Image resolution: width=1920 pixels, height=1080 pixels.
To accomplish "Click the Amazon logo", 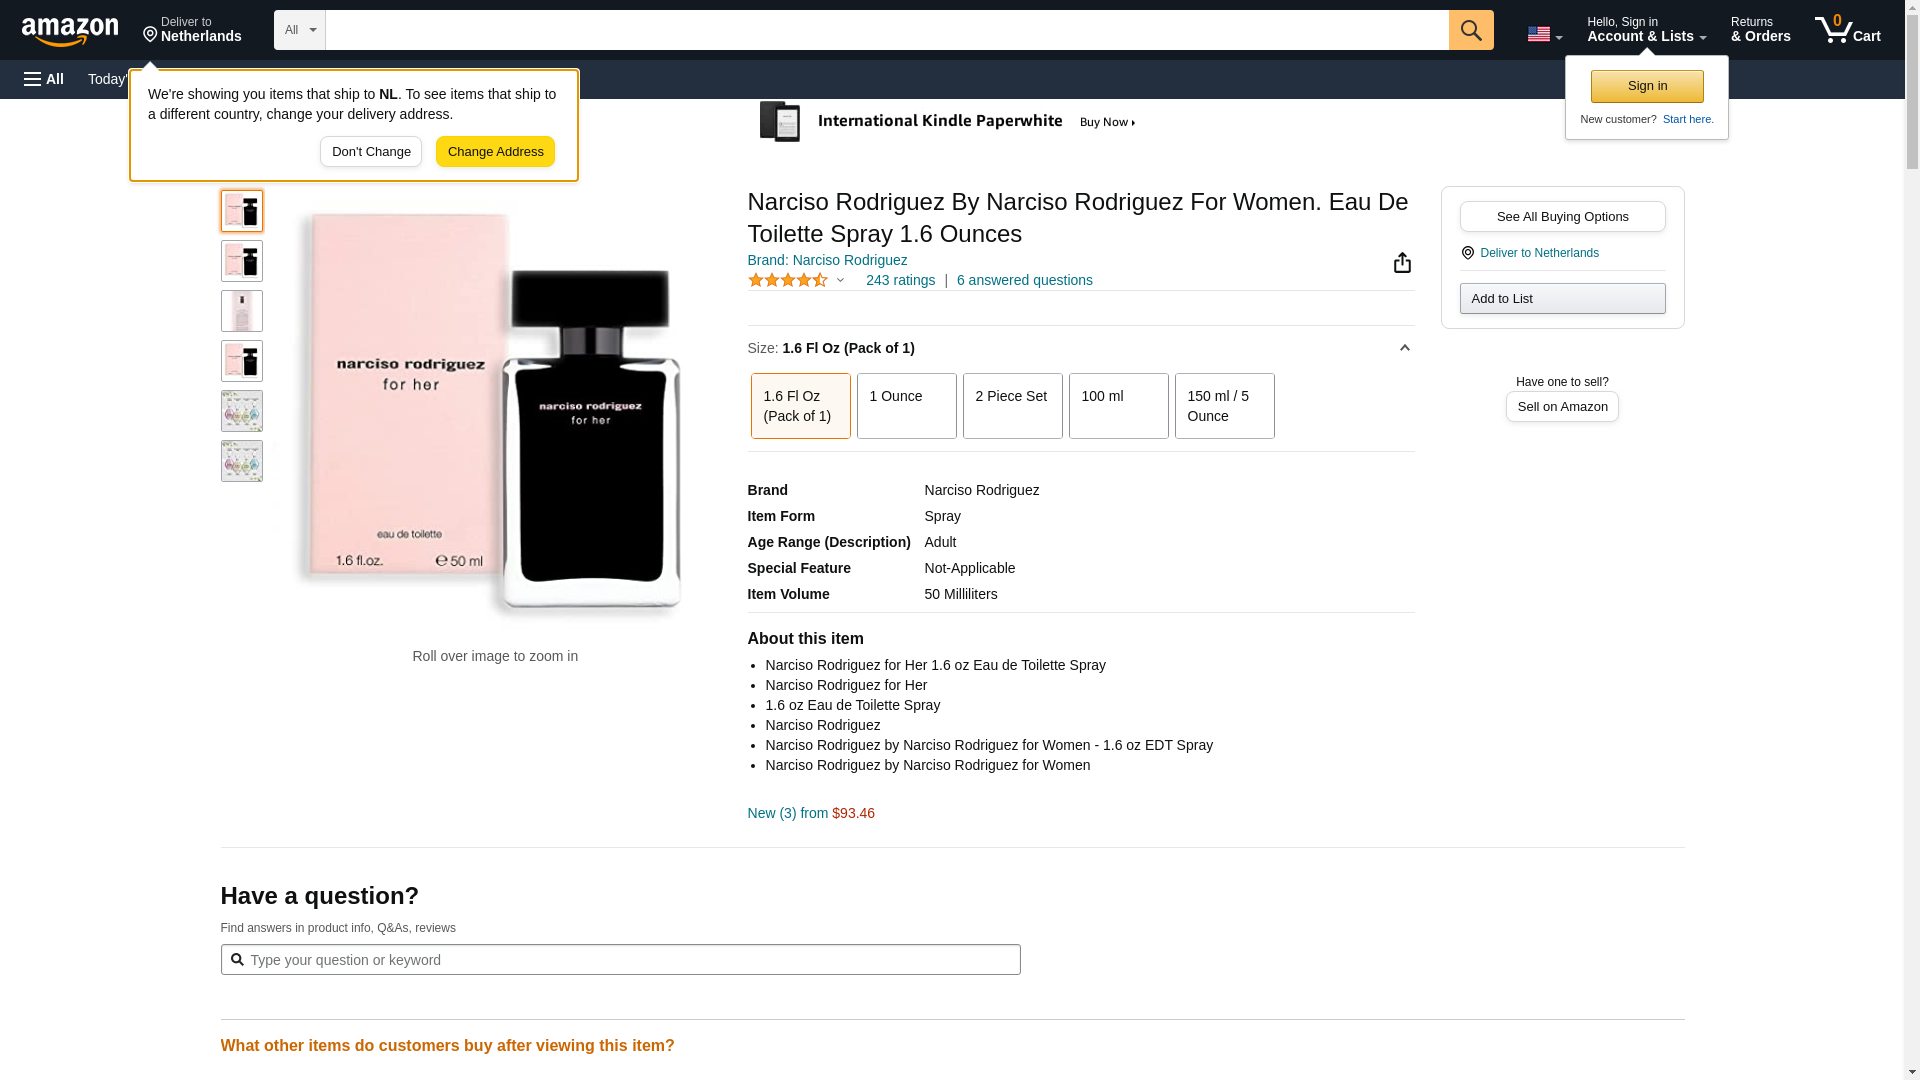I will tap(70, 31).
